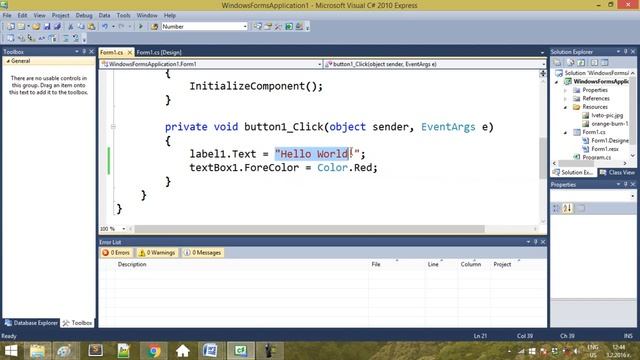Click the editor vertical scrollbar thumb
Image resolution: width=640 pixels, height=360 pixels.
(543, 158)
